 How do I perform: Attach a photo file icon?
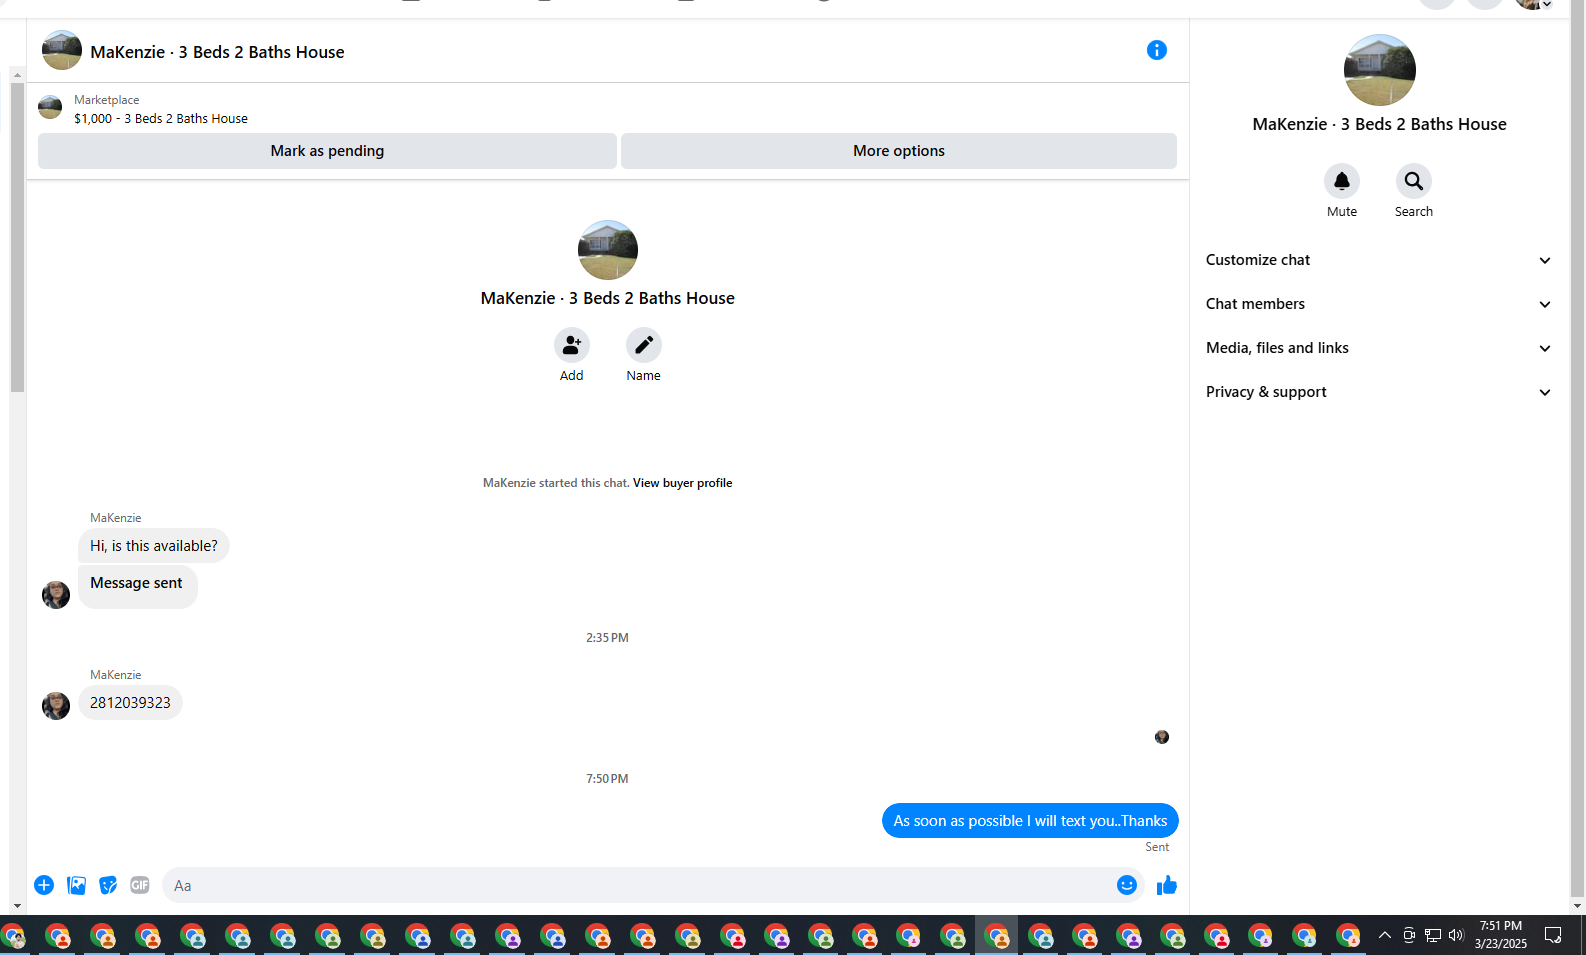[x=76, y=885]
